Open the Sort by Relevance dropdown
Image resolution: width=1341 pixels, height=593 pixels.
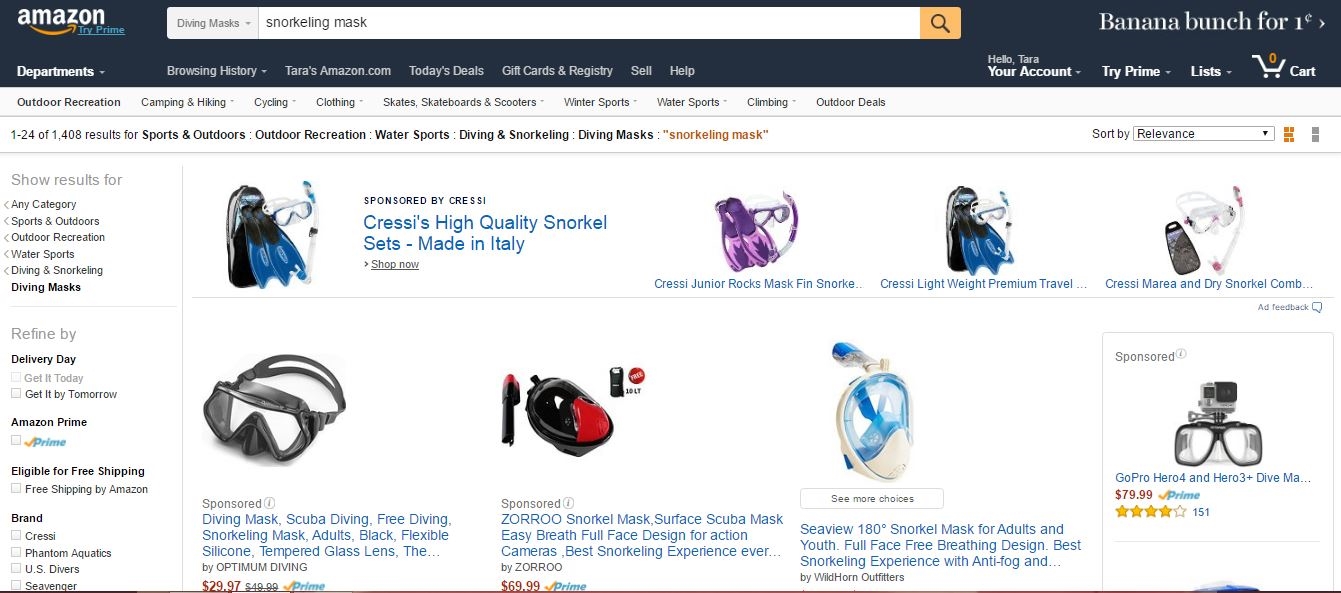[1203, 134]
